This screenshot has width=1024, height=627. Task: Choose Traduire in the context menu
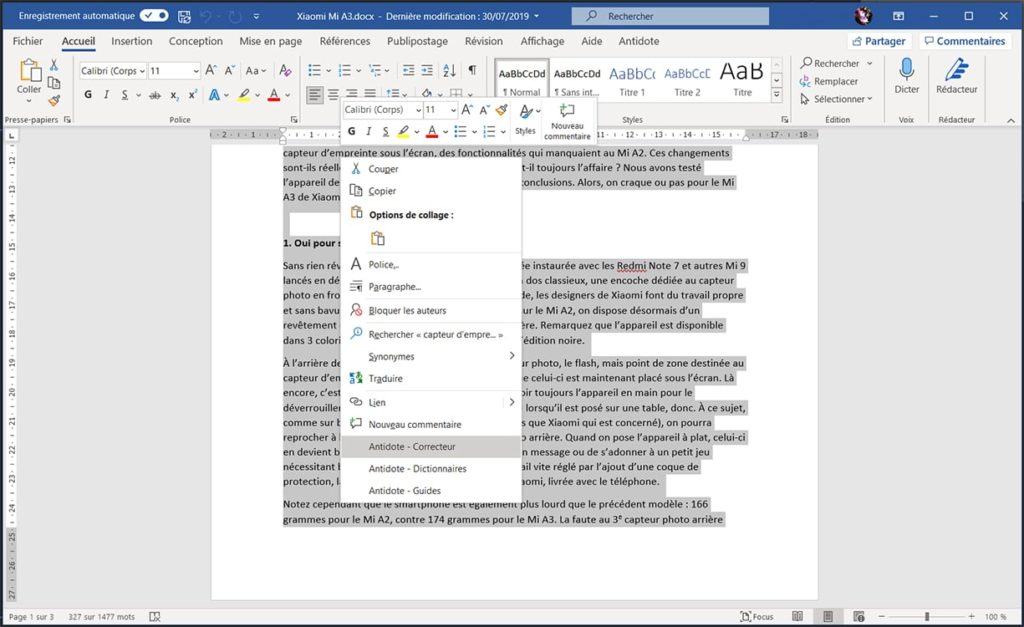pyautogui.click(x=431, y=378)
